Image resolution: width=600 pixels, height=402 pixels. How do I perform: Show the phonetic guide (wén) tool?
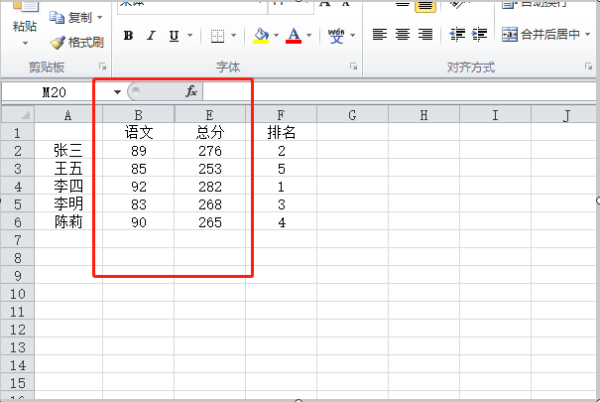336,36
